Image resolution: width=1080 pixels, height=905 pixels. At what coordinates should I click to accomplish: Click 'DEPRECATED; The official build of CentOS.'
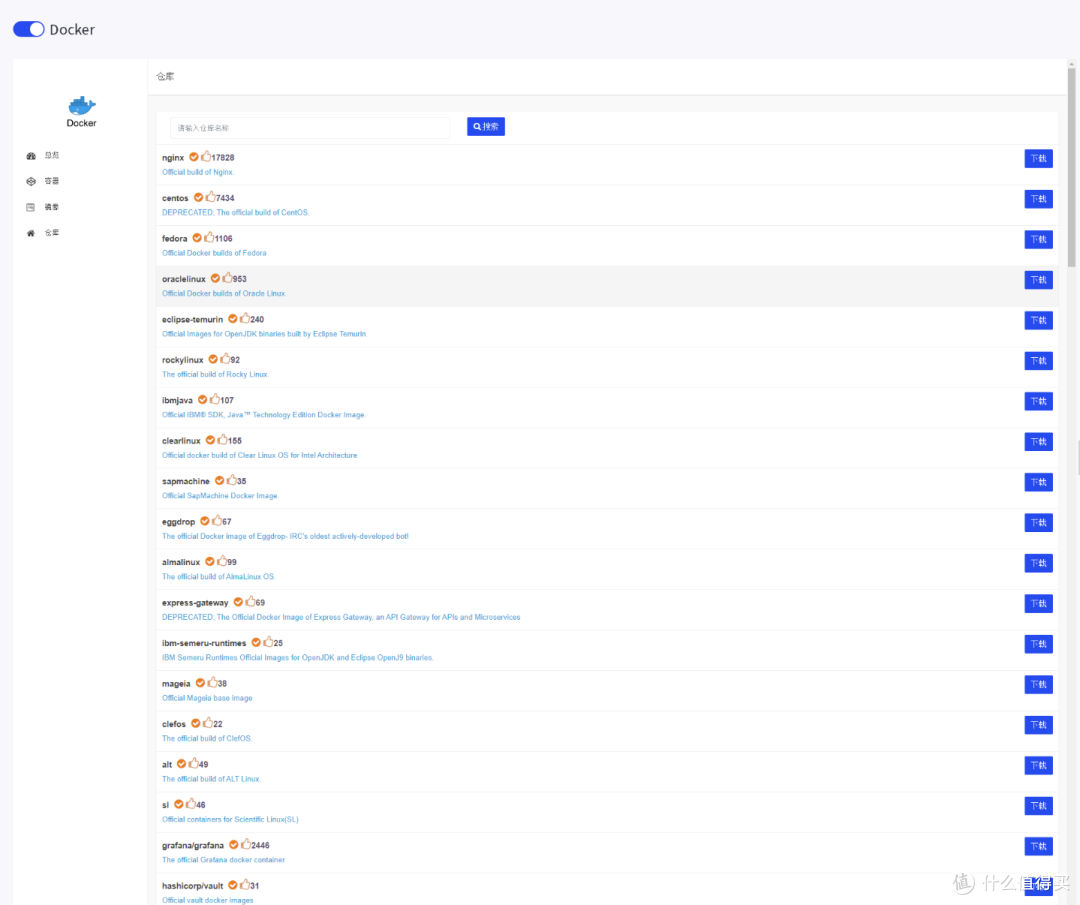coord(236,213)
